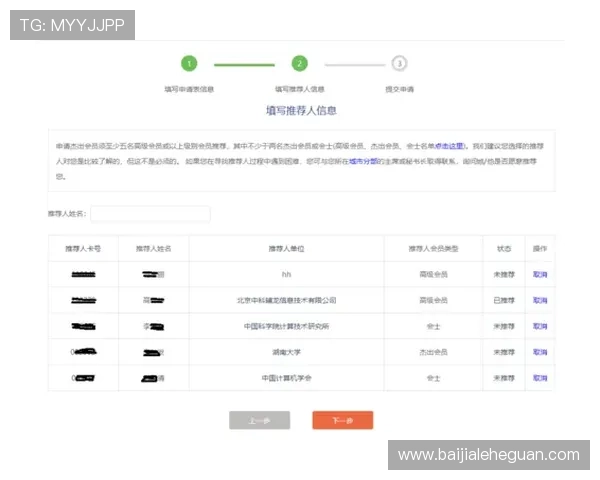The width and height of the screenshot is (600, 480).
Task: Cancel the 北京中科辅龙信息技术有限公司 recommender
Action: [540, 300]
